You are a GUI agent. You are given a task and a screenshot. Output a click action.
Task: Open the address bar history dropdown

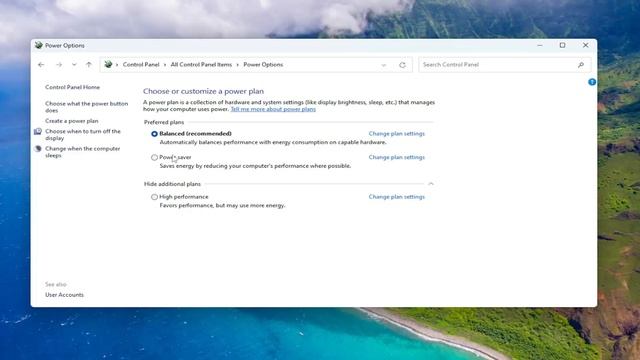click(383, 65)
